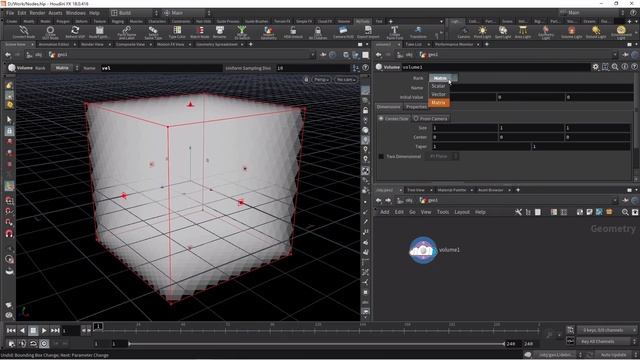Click the Rename shelf tool
The height and width of the screenshot is (360, 640).
[220, 32]
